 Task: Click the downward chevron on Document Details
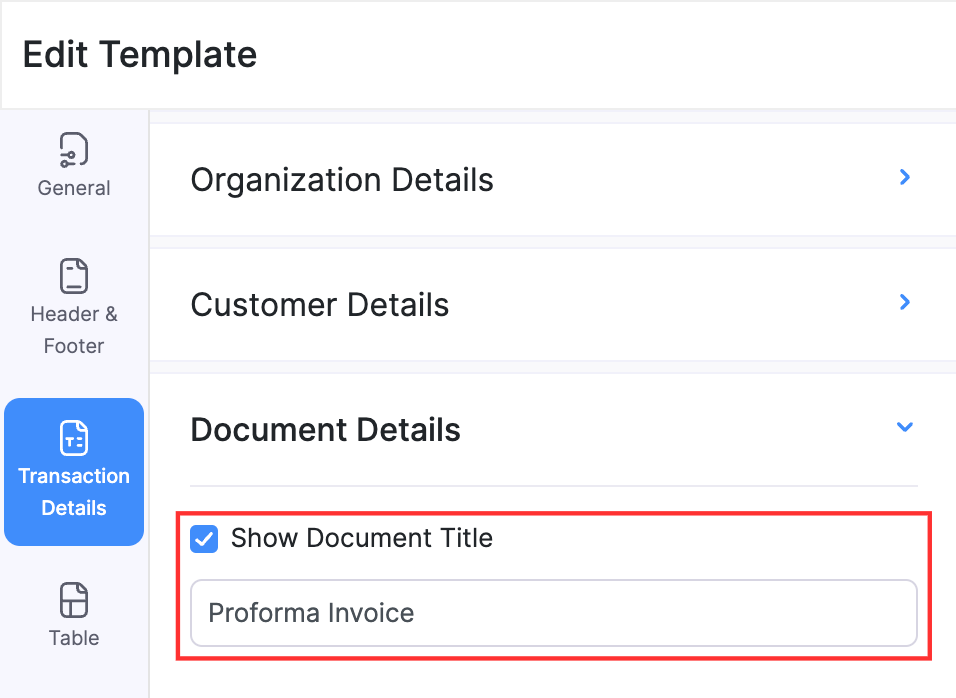point(904,427)
